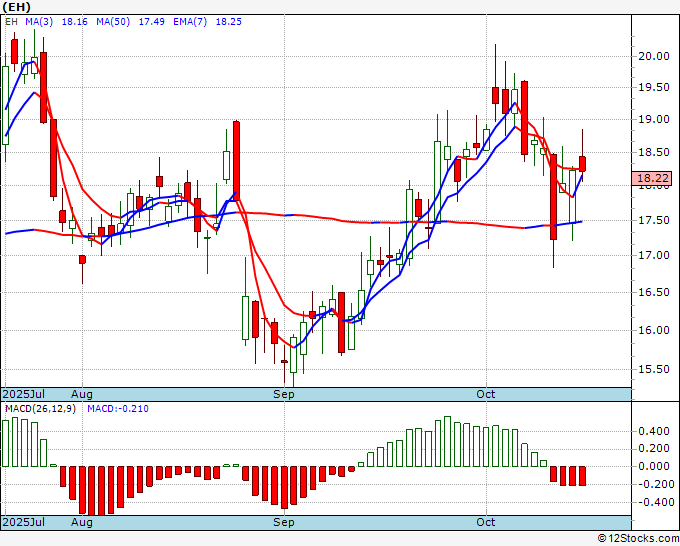Click the 0.000 MACD axis label
The image size is (680, 546).
click(x=654, y=466)
